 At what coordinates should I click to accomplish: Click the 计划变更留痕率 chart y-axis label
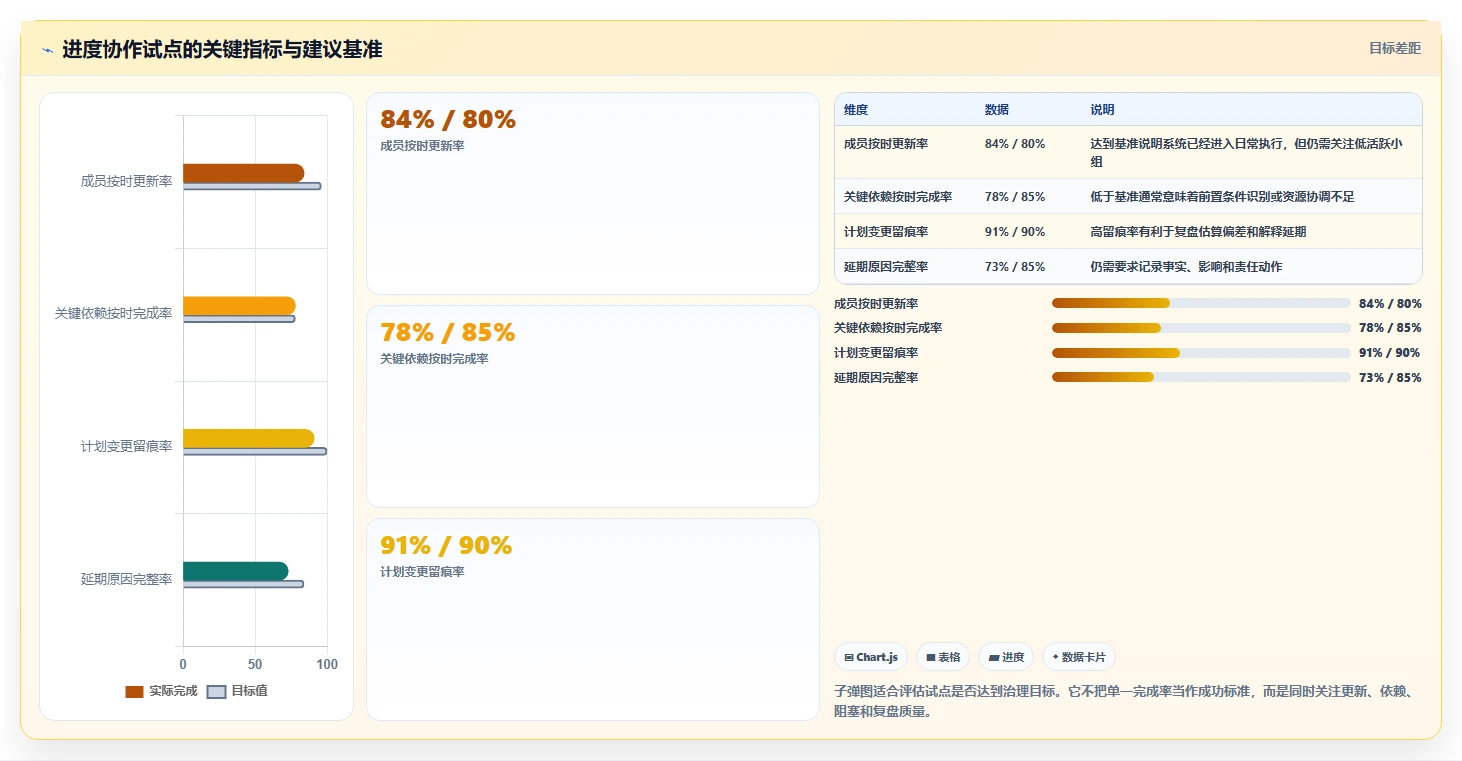127,447
